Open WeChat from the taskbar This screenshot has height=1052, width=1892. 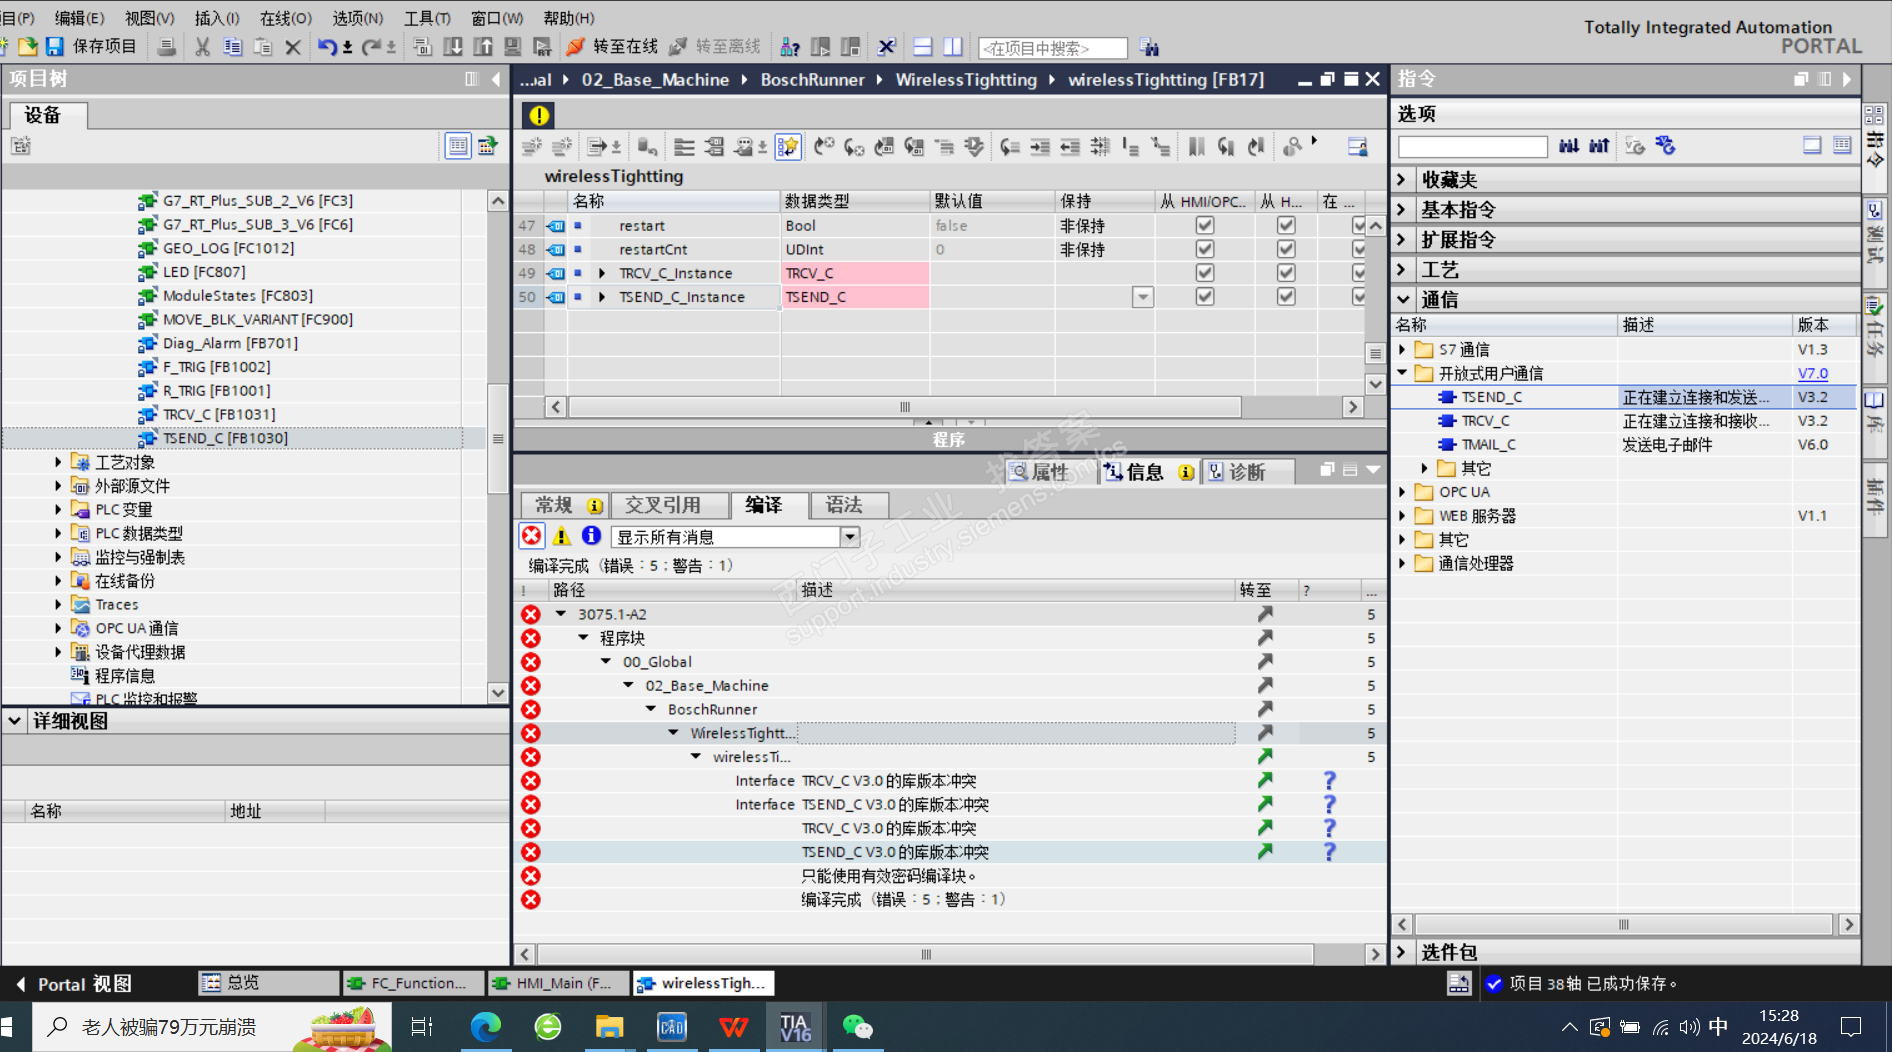857,1027
